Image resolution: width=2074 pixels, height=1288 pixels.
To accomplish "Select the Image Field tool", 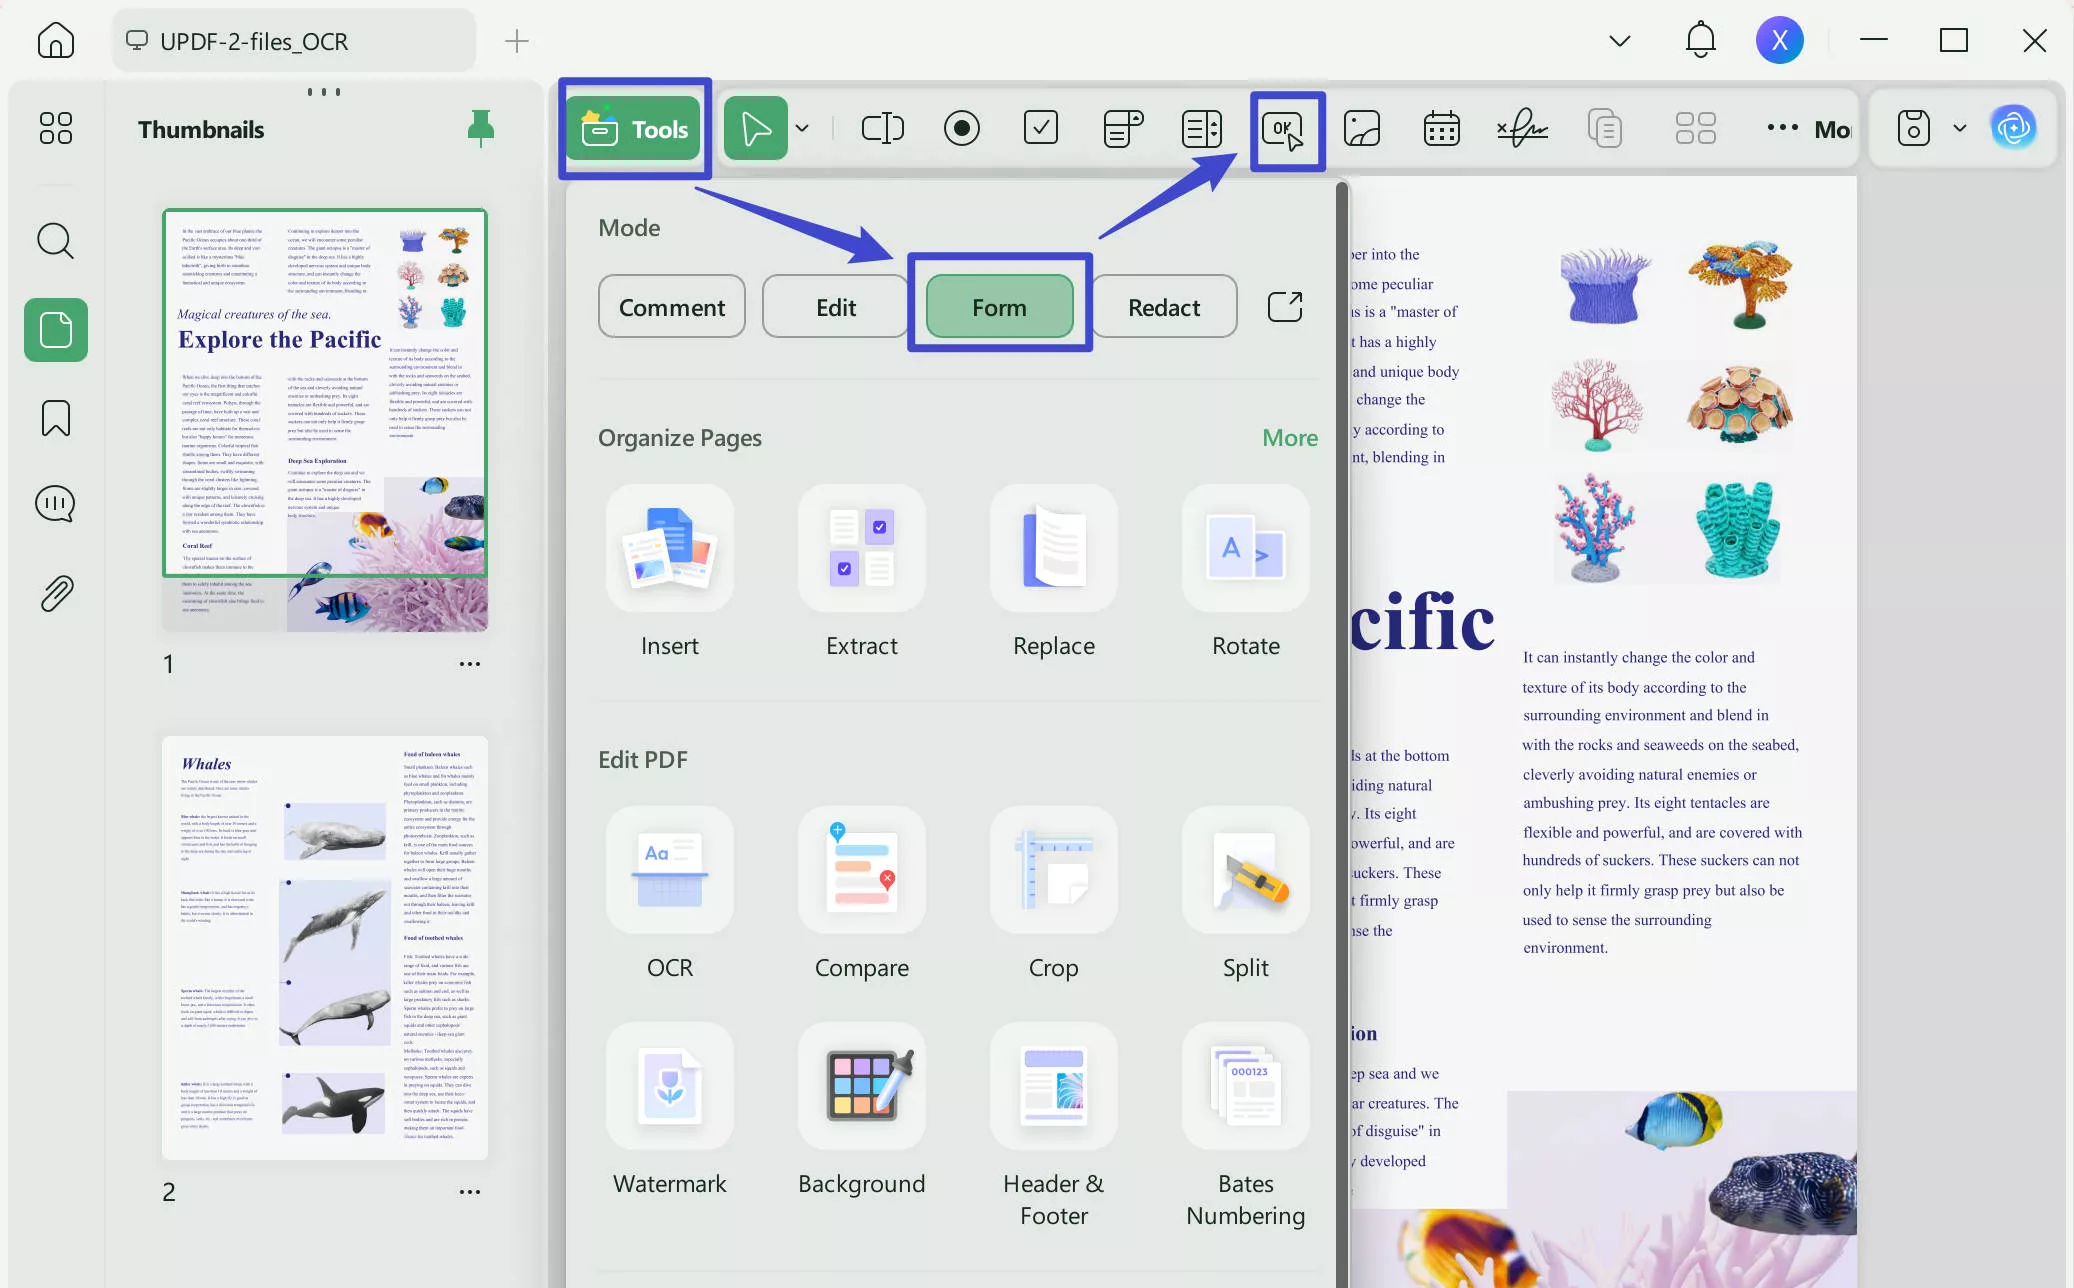I will click(x=1362, y=128).
